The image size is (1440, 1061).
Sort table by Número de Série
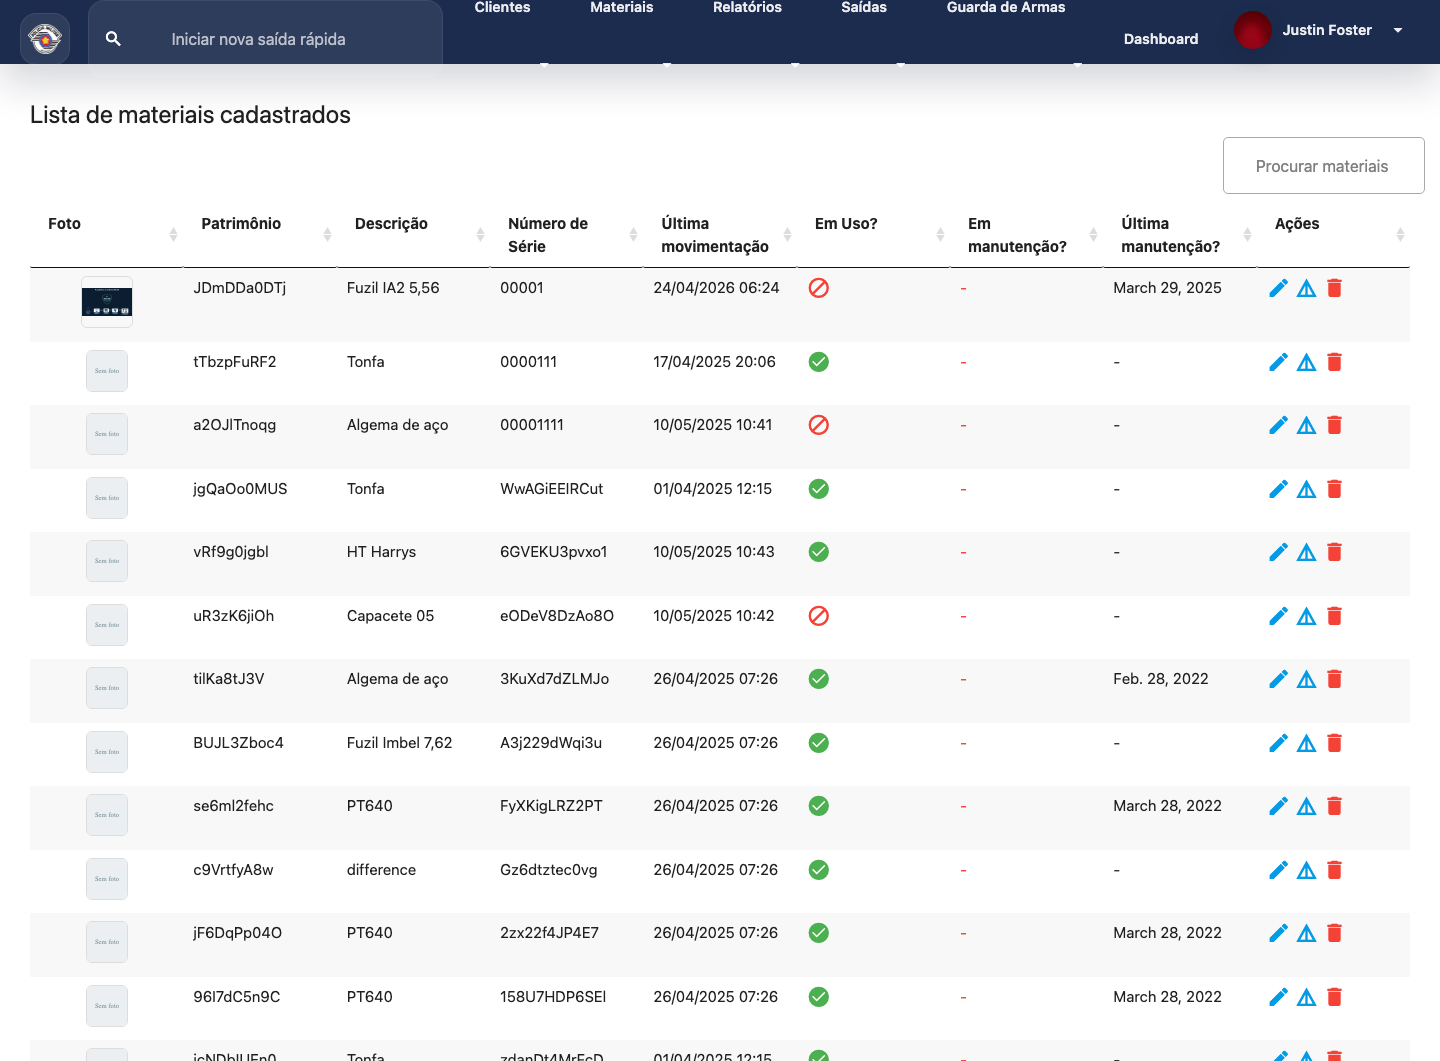point(566,235)
